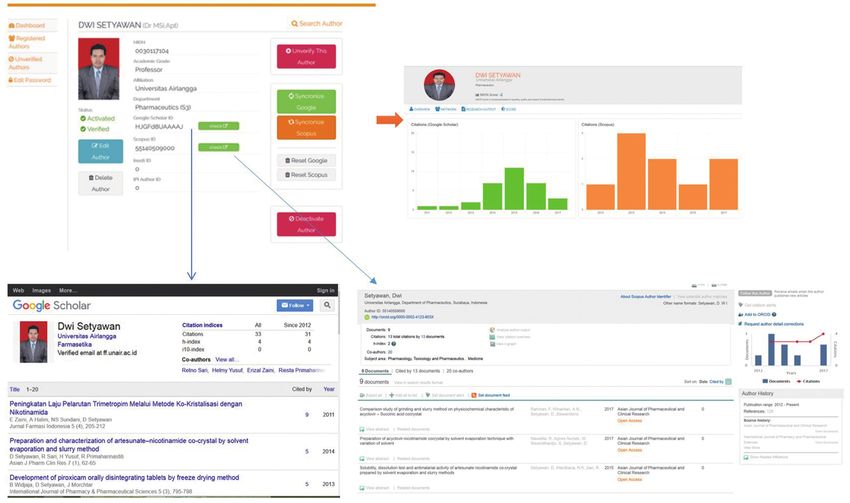The height and width of the screenshot is (503, 850).
Task: Click check button beside Google Scholar ID
Action: [218, 126]
